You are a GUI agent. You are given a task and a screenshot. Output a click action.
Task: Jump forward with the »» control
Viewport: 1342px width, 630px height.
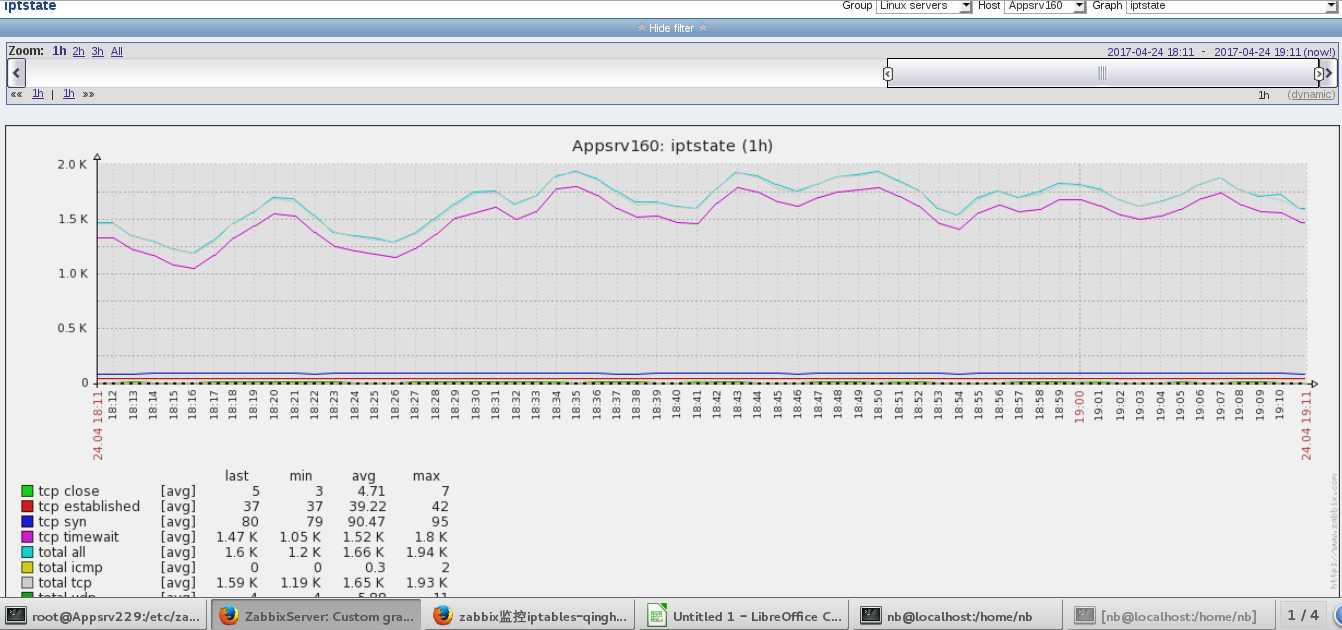click(88, 94)
